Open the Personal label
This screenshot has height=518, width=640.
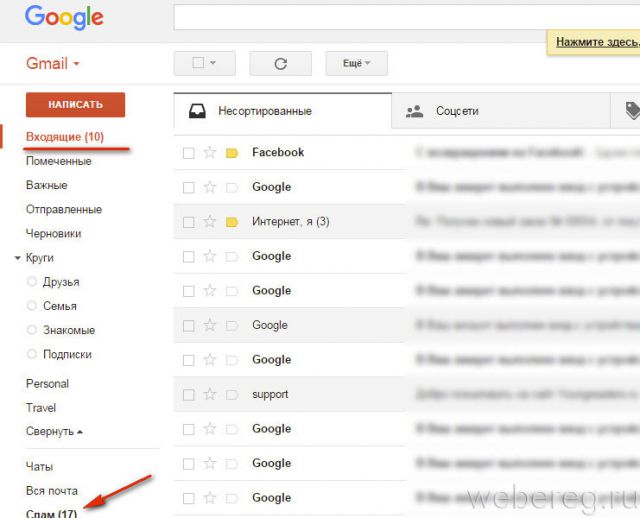(x=47, y=384)
